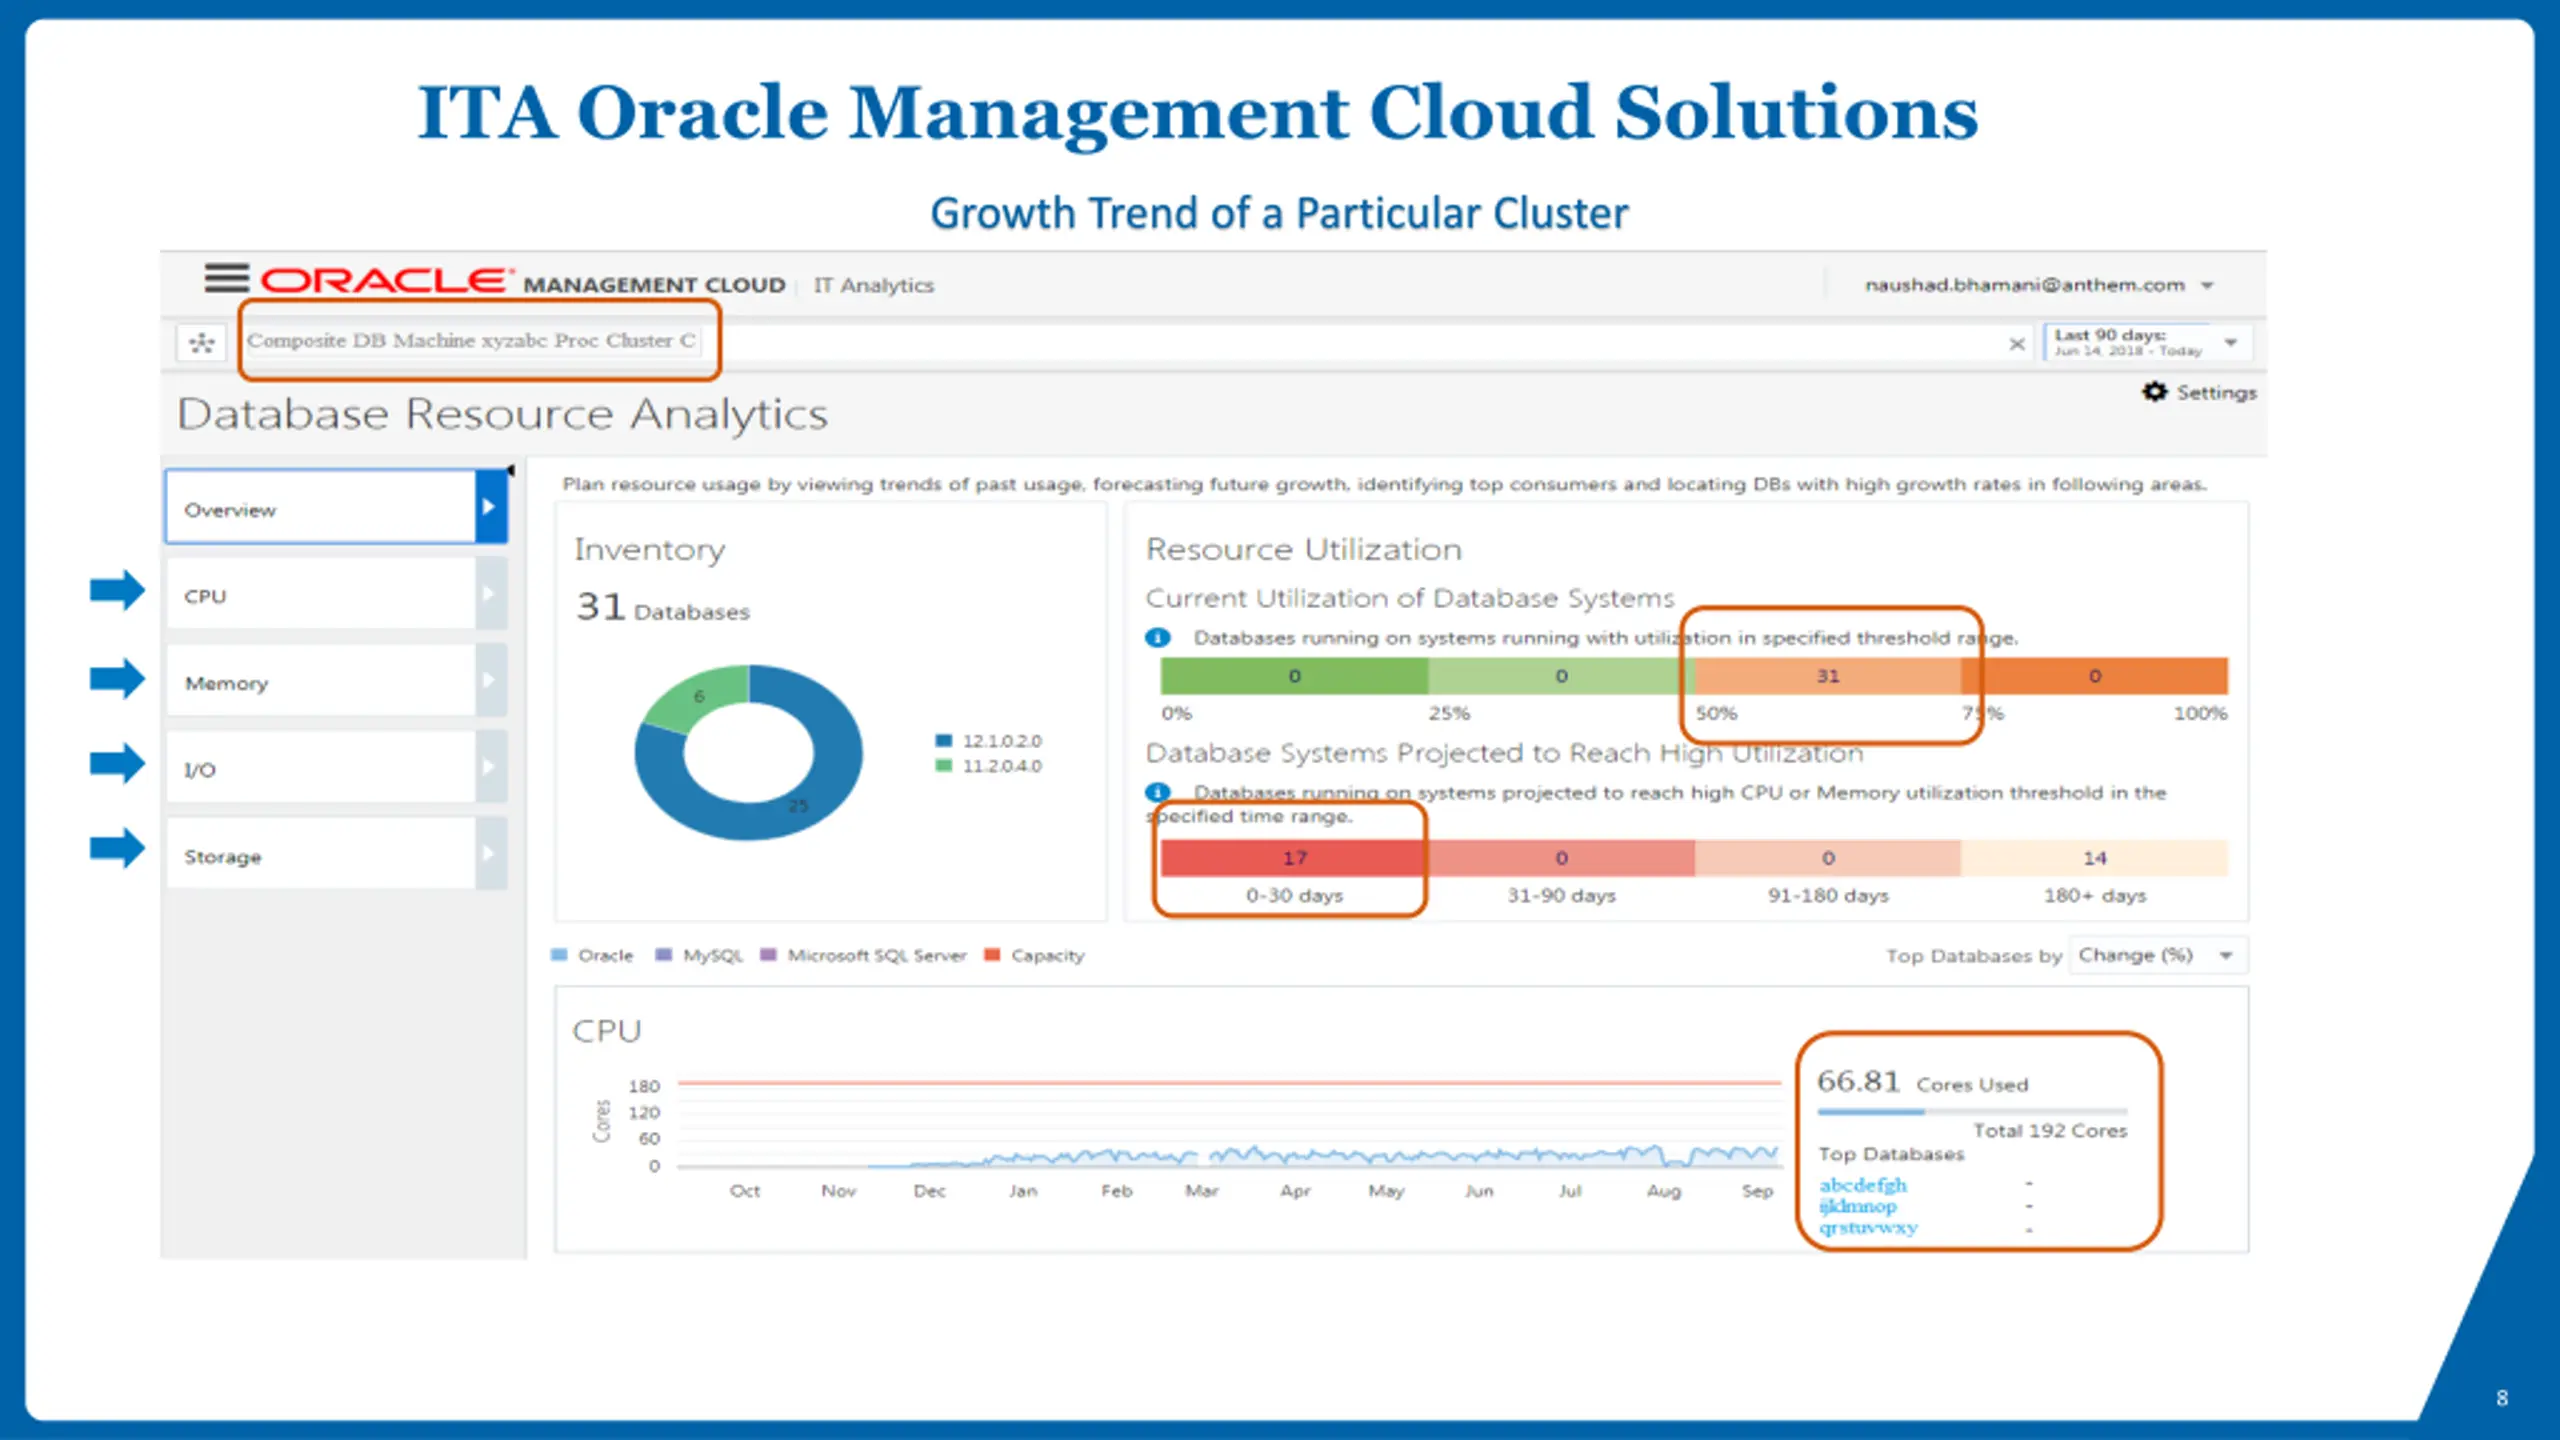Click the red capacity line in CPU chart

point(1229,1082)
